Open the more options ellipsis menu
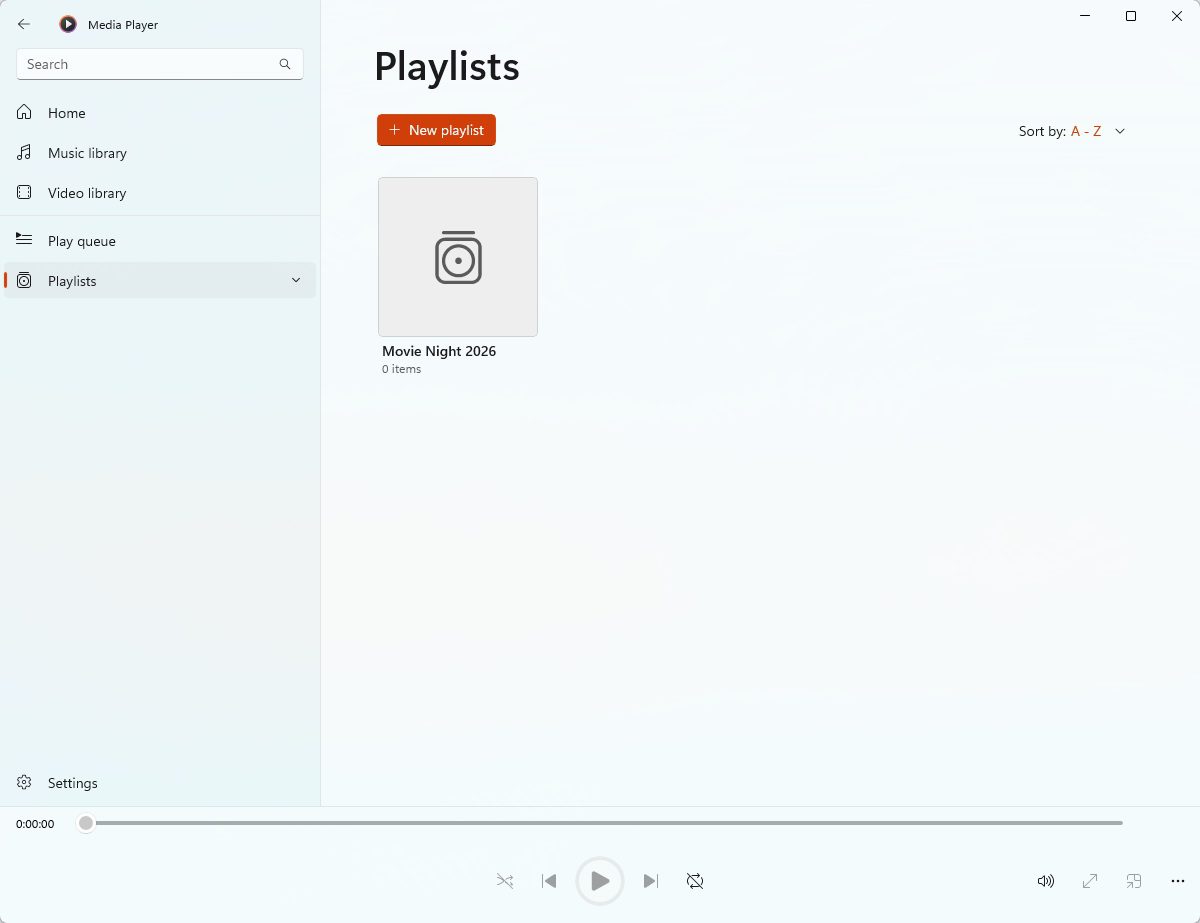This screenshot has width=1200, height=923. coord(1178,881)
